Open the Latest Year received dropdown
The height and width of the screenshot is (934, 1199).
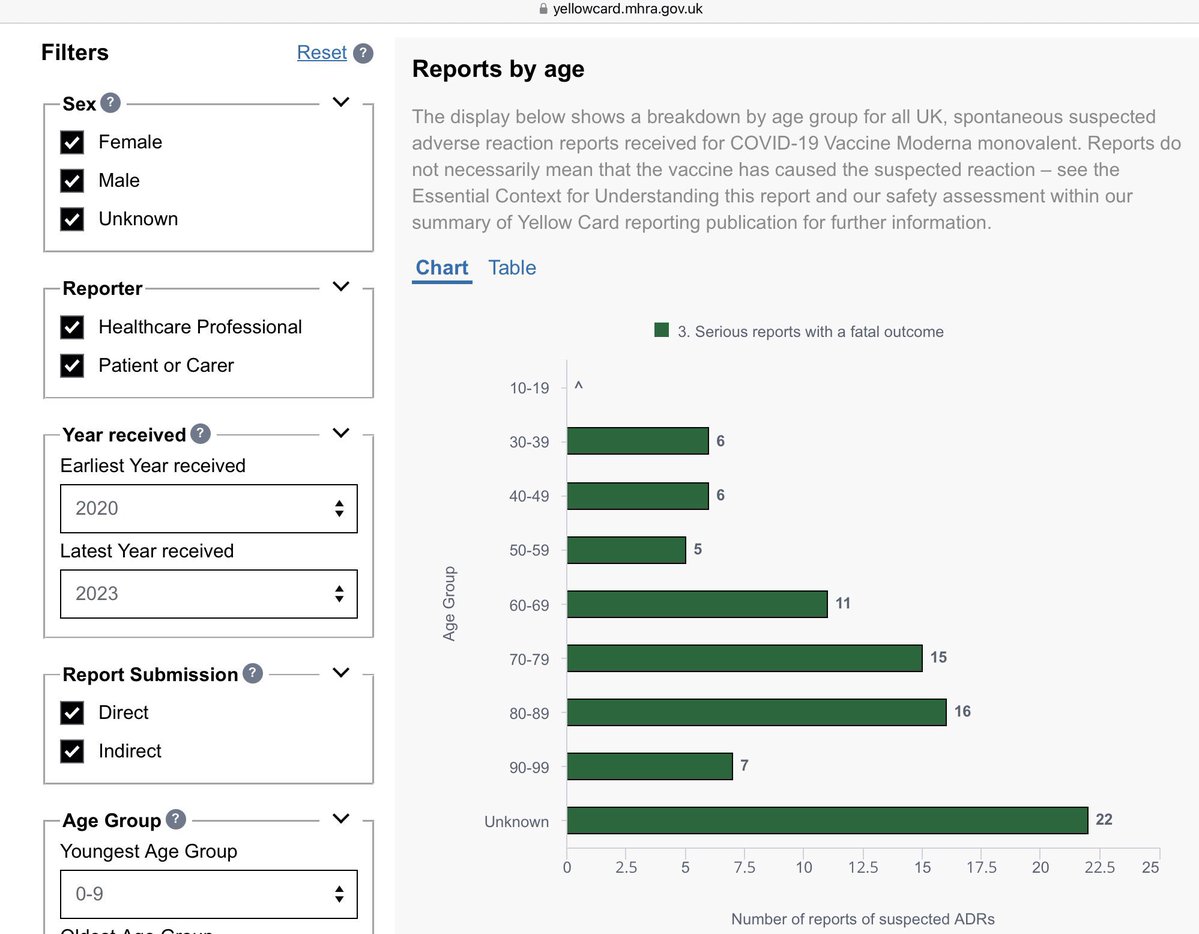click(x=208, y=593)
